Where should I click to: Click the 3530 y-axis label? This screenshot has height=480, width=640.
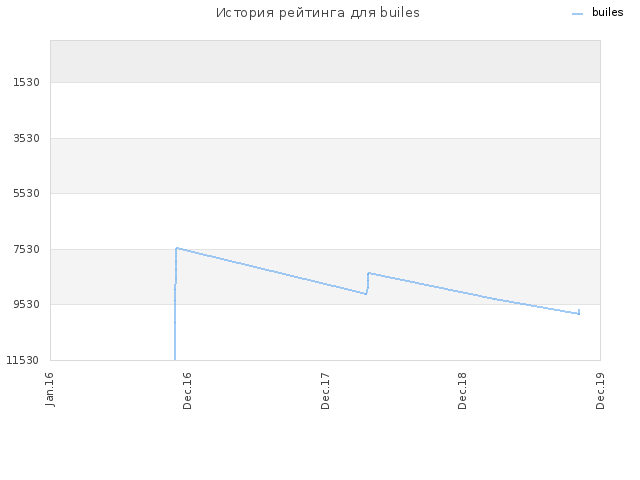coord(26,138)
